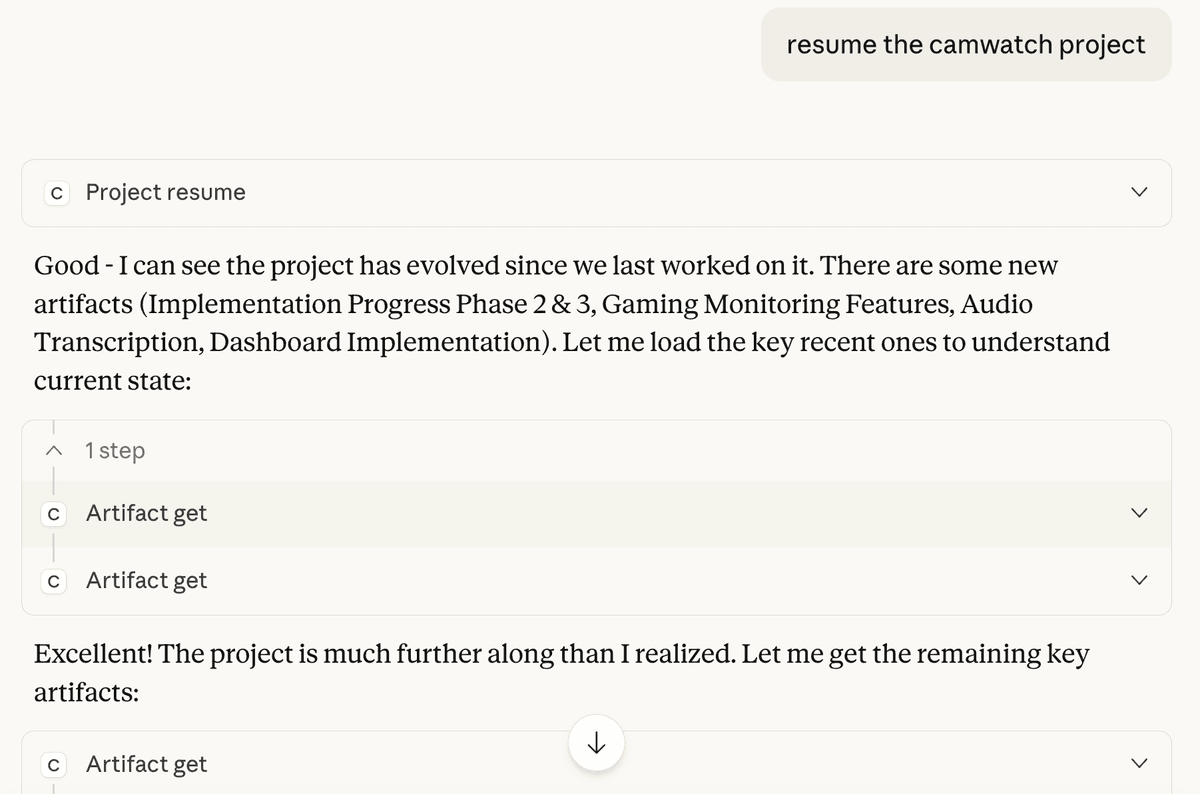Click the 1 step label
The width and height of the screenshot is (1200, 794).
[115, 450]
